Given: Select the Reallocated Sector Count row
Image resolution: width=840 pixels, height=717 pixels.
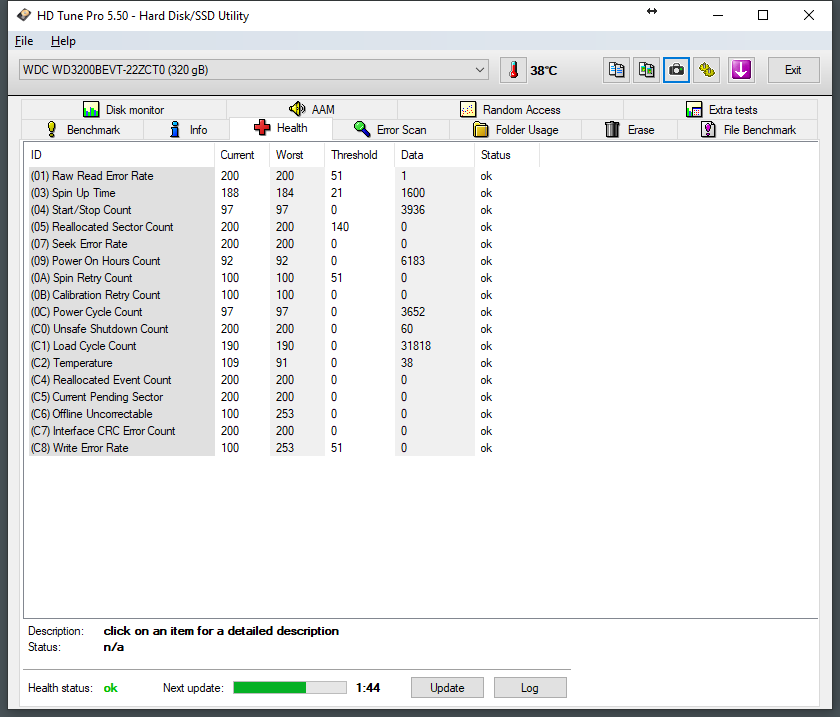Looking at the screenshot, I should 112,227.
